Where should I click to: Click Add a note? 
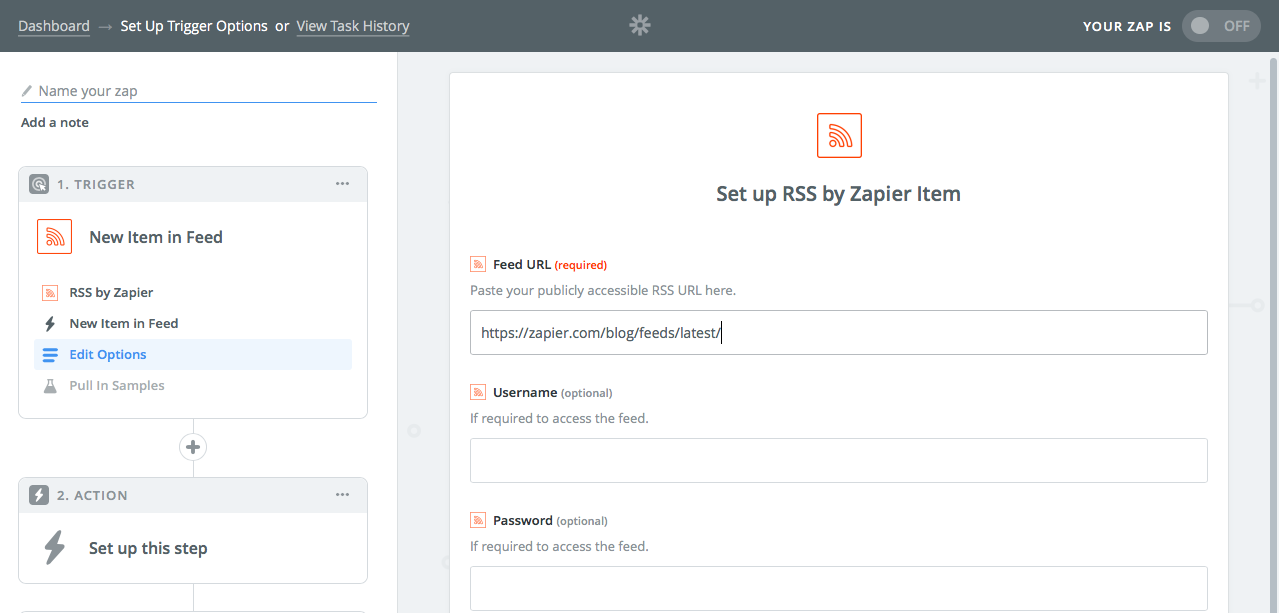pos(55,123)
